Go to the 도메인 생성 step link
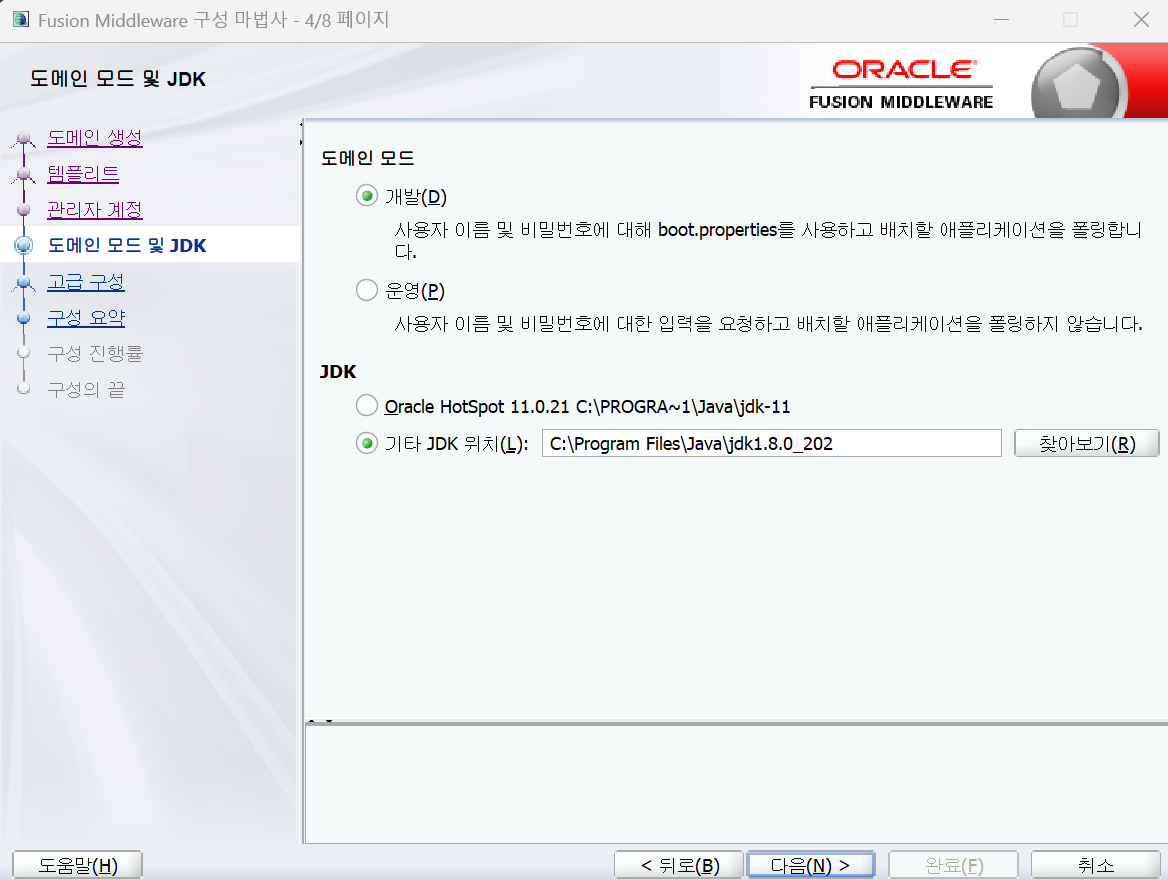The width and height of the screenshot is (1168, 880). point(95,138)
